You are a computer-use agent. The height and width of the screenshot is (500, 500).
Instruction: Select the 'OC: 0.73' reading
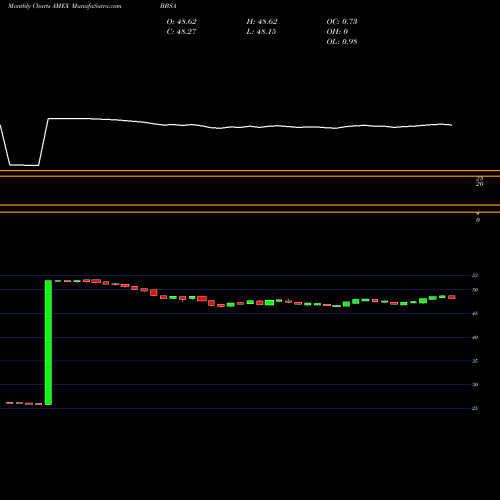[x=342, y=21]
